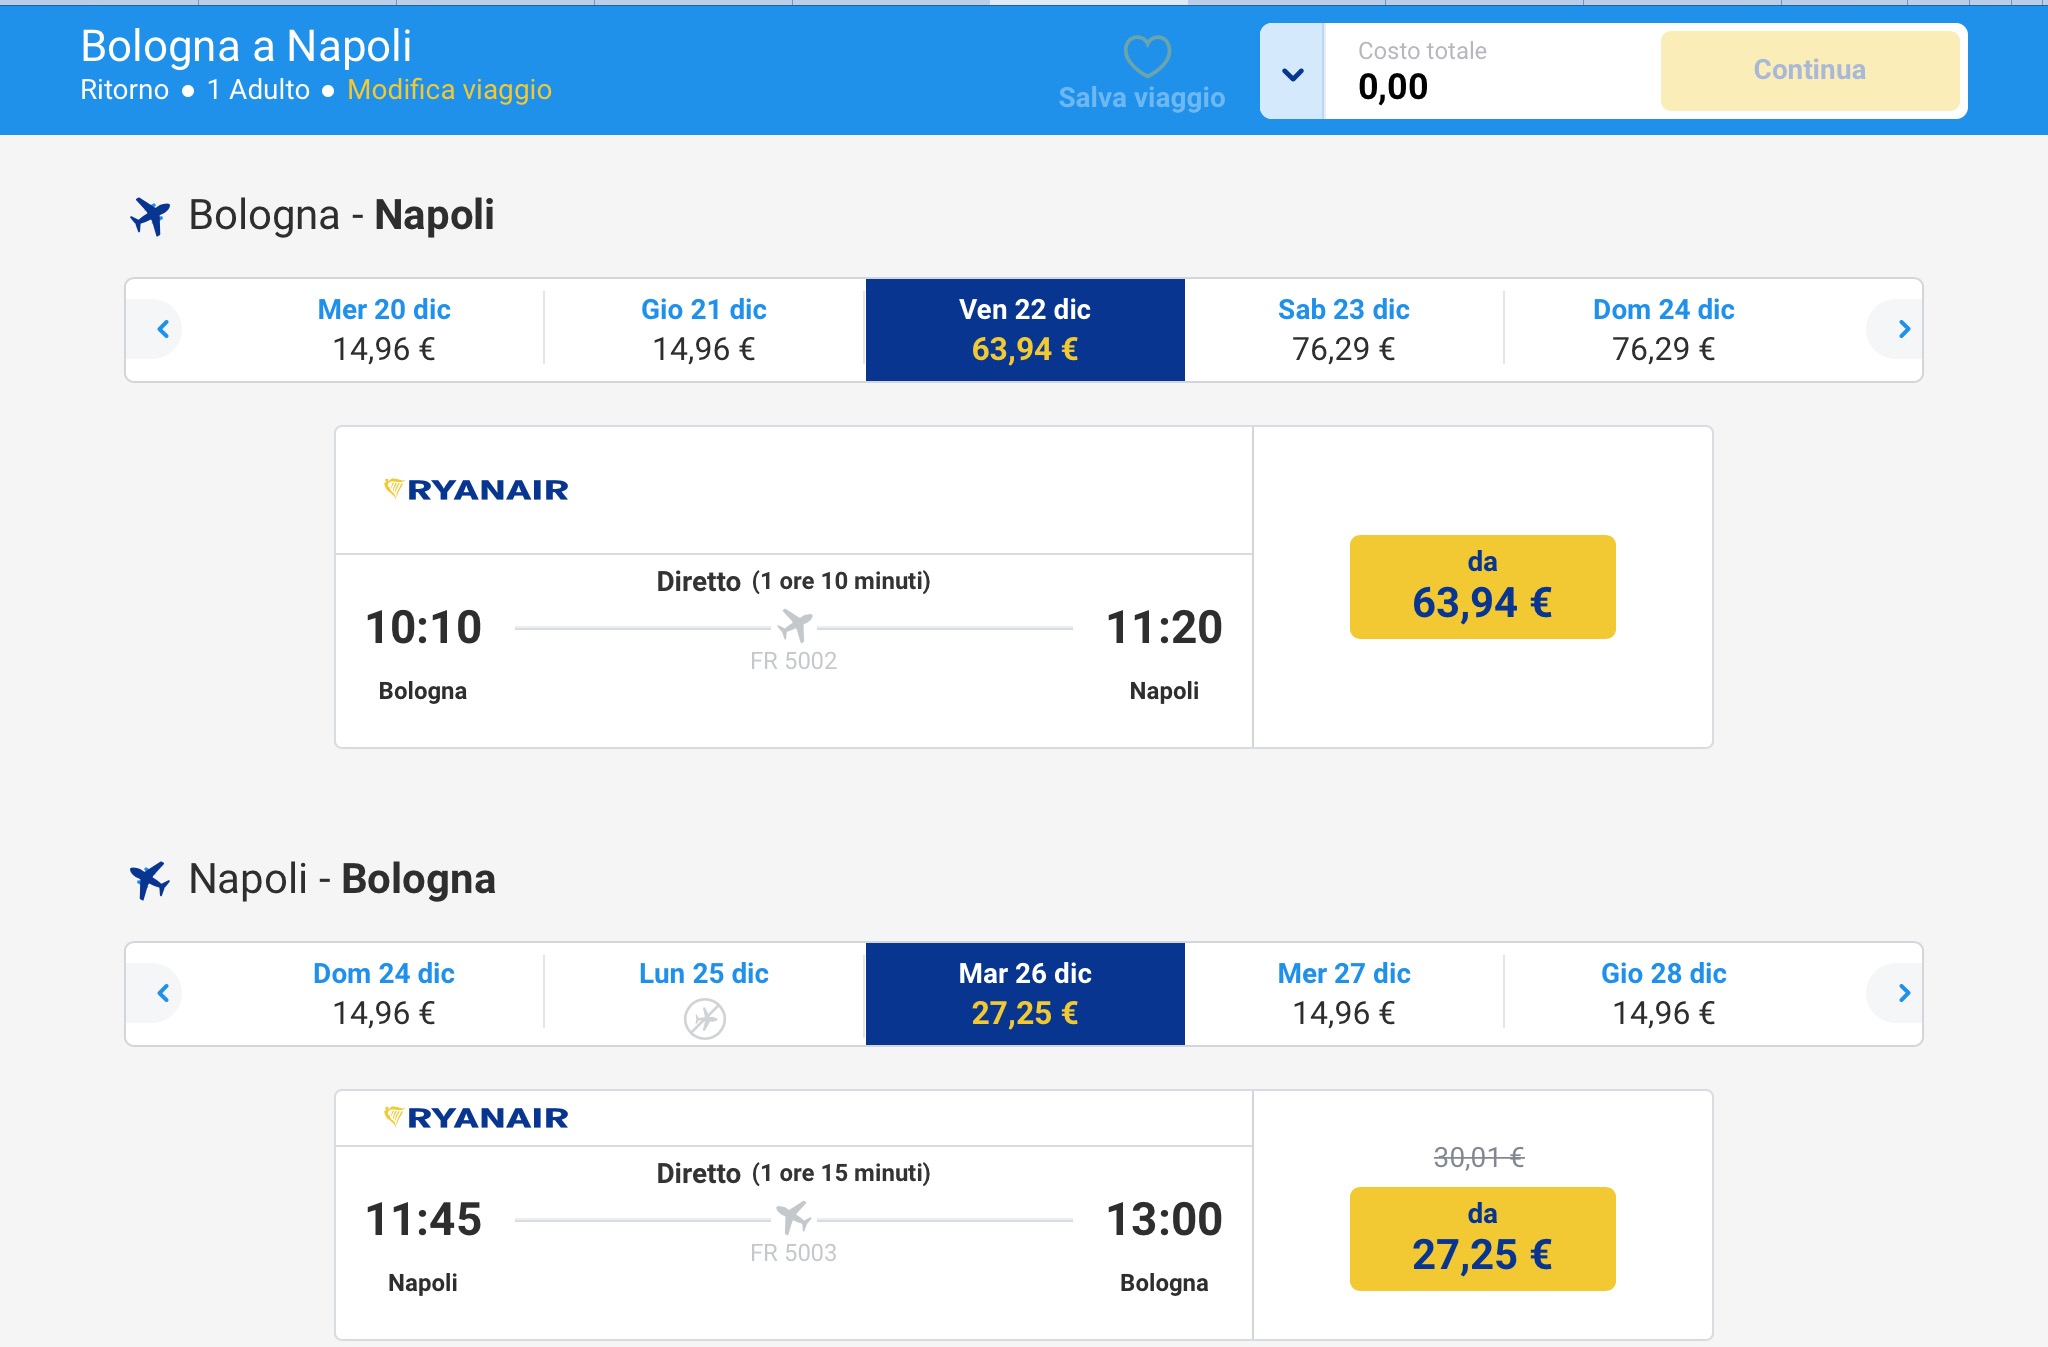Select the Sab 23 dic outbound date tab
Viewport: 2048px width, 1347px height.
[x=1343, y=329]
